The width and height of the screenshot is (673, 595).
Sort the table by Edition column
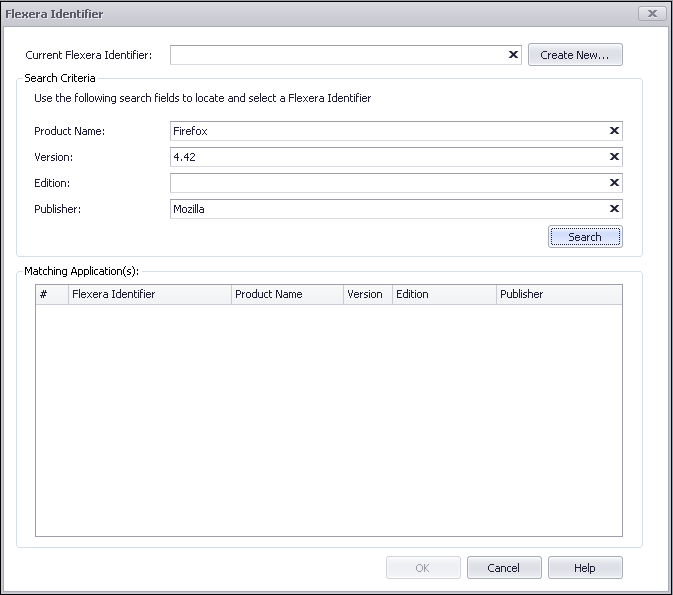(x=443, y=294)
